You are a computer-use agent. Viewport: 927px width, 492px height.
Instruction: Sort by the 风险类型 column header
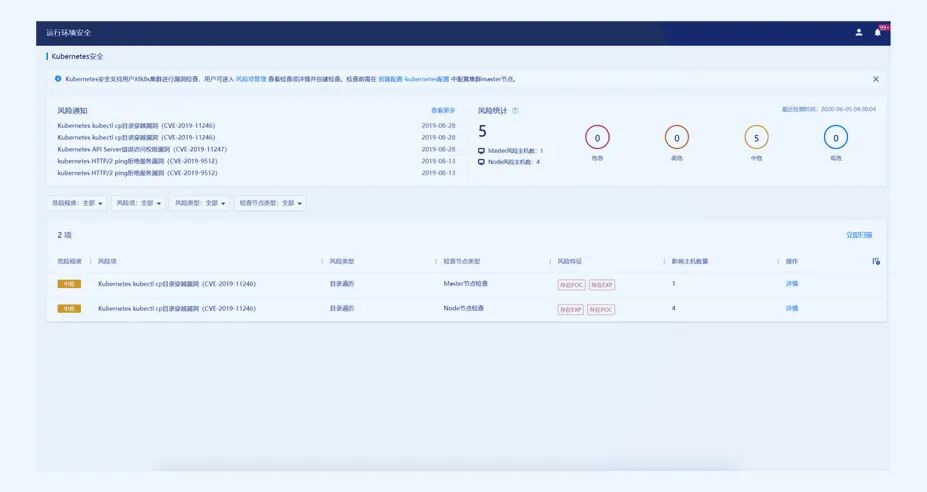tap(342, 261)
